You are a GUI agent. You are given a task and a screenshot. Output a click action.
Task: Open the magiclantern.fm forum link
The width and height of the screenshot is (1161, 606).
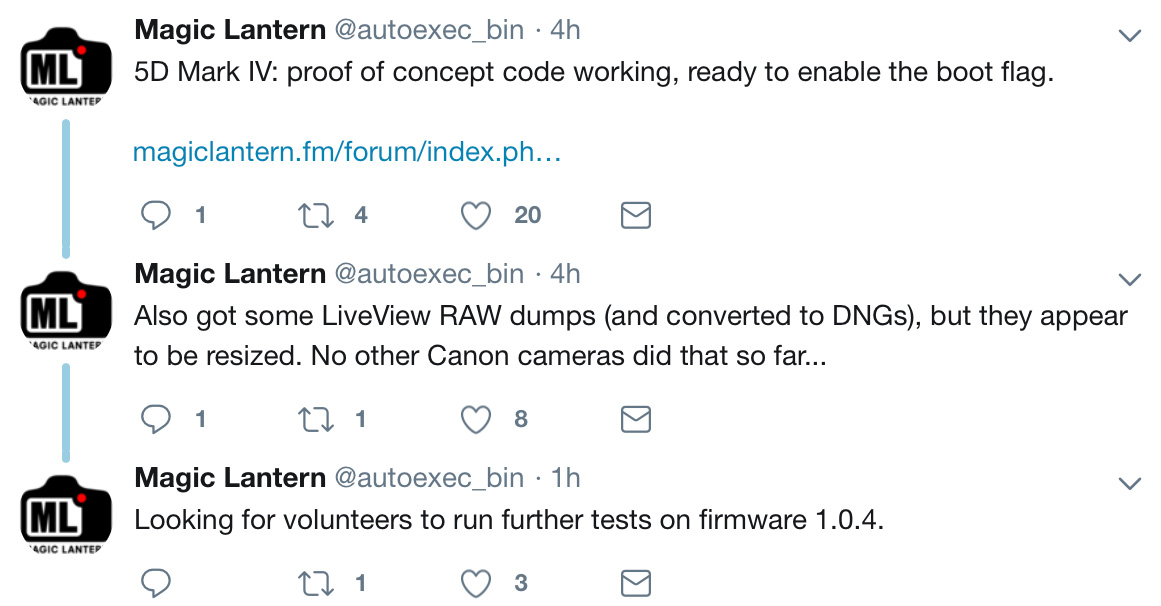click(347, 152)
